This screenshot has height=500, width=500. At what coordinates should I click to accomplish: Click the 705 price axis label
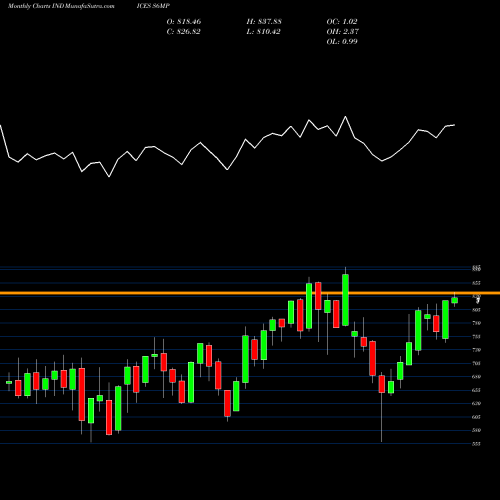pos(476,363)
